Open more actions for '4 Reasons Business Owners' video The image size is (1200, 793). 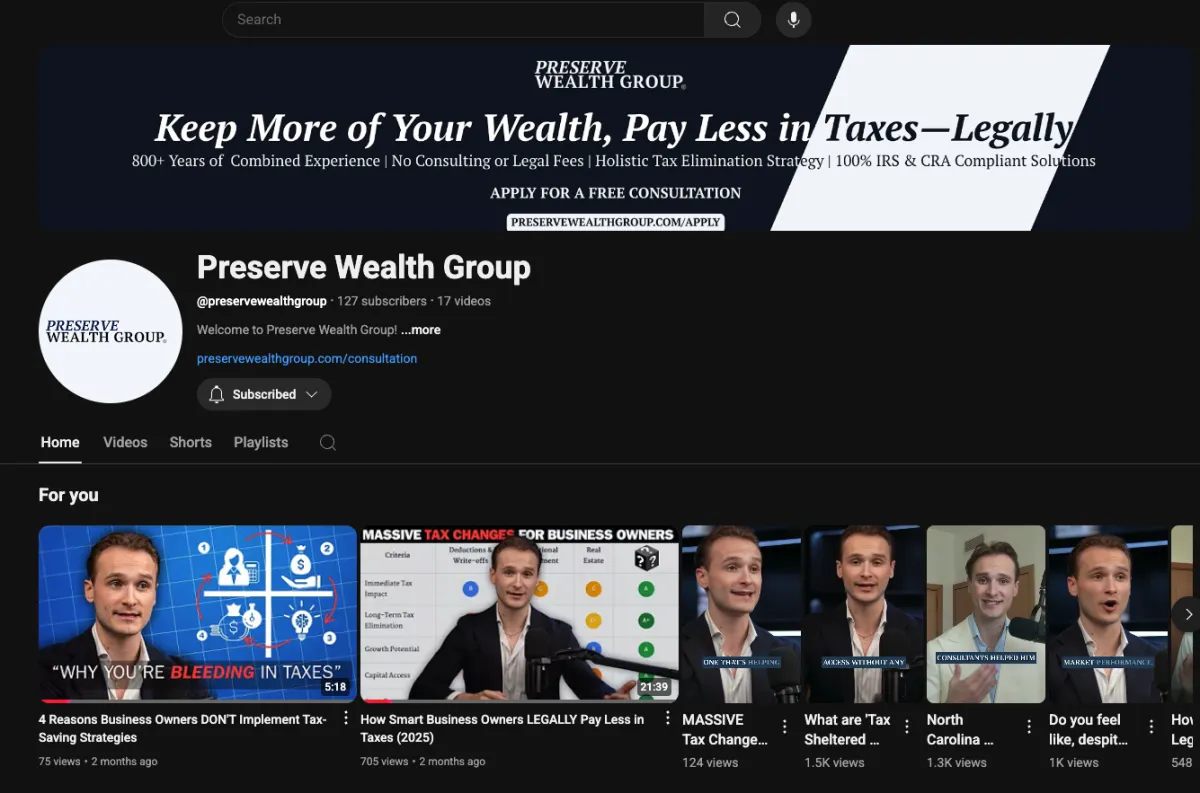click(x=346, y=718)
